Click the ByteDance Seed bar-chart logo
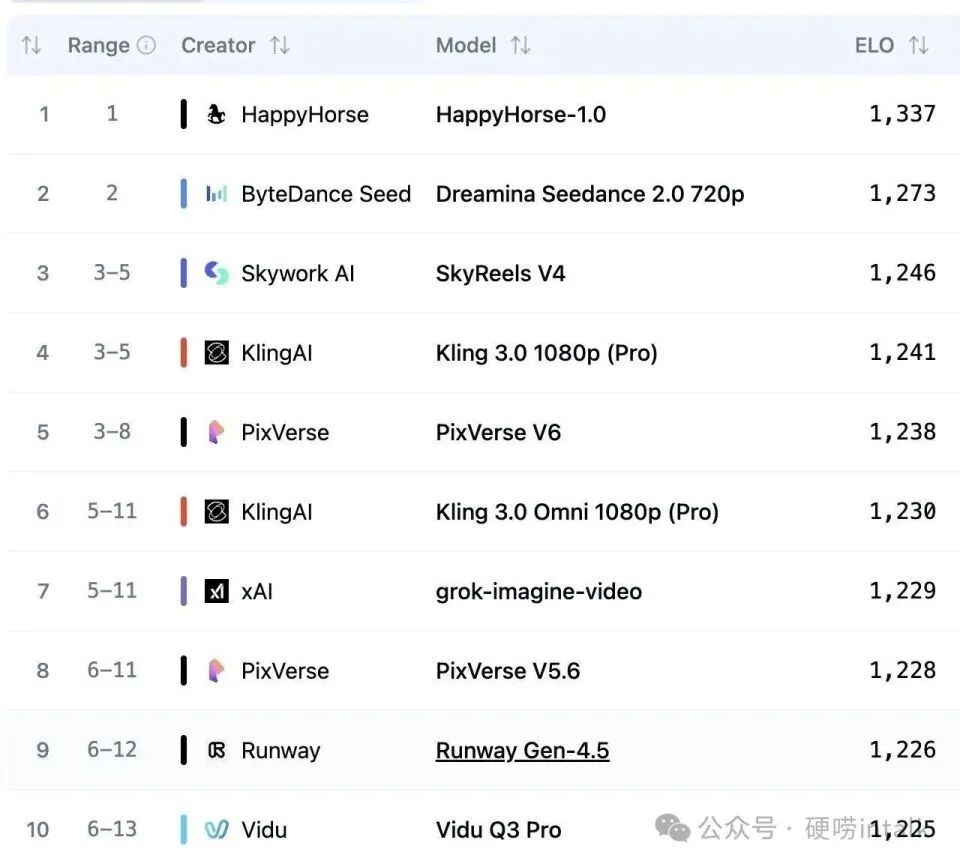Viewport: 960px width, 867px height. coord(216,194)
